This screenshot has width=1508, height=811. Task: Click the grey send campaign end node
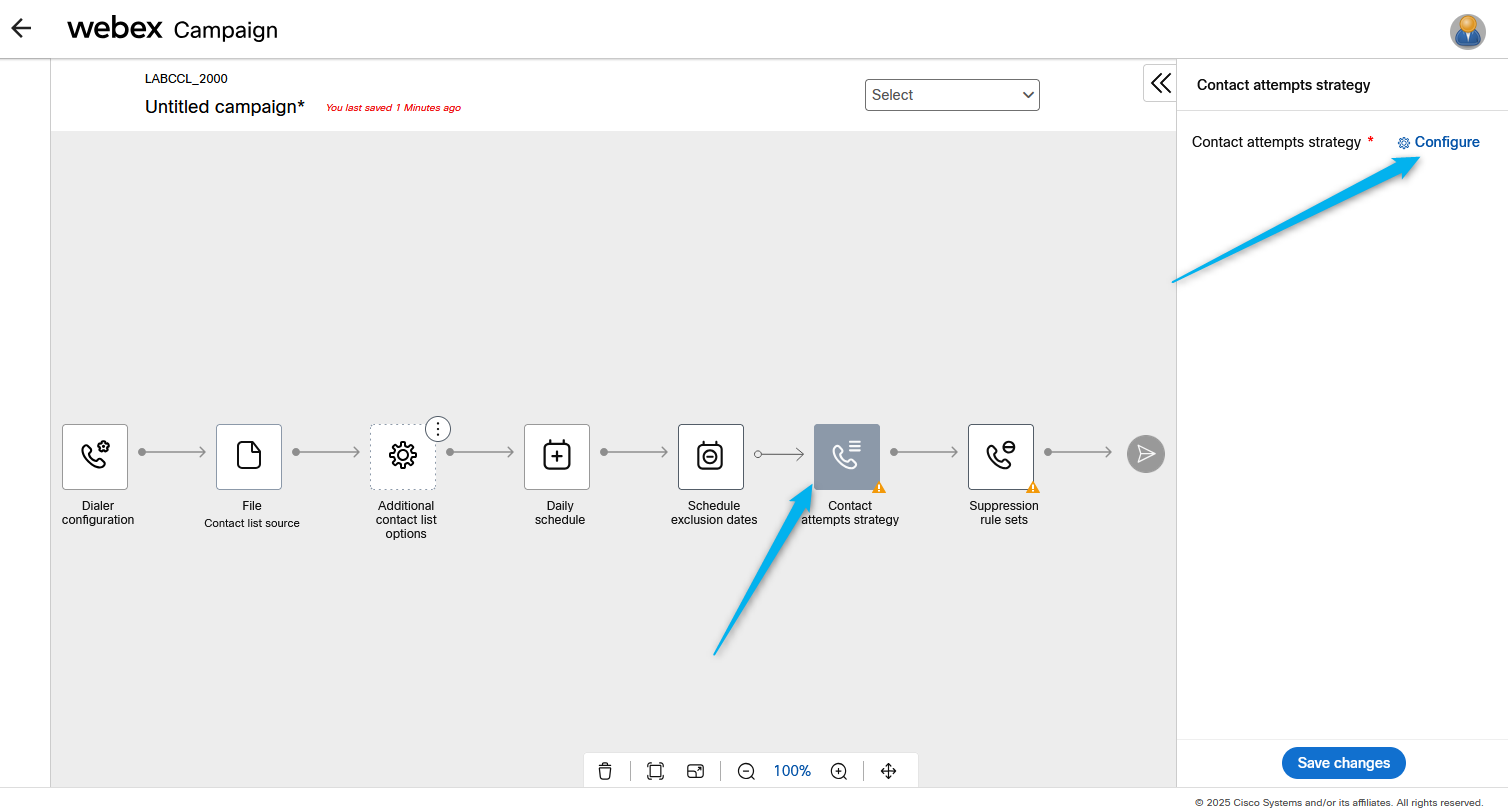(1146, 454)
